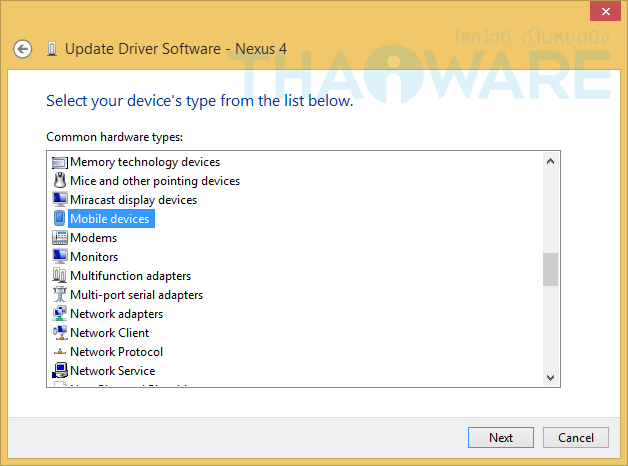Screen dimensions: 628x466
Task: Click the Network adapters icon
Action: [x=59, y=314]
